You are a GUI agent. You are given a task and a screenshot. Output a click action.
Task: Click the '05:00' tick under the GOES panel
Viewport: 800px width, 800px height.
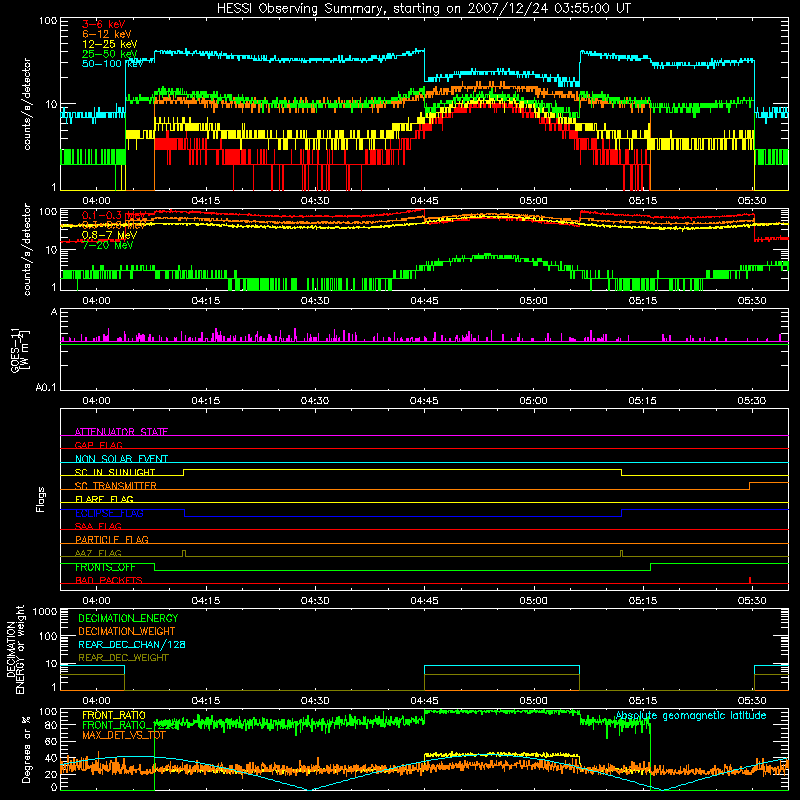tap(533, 401)
